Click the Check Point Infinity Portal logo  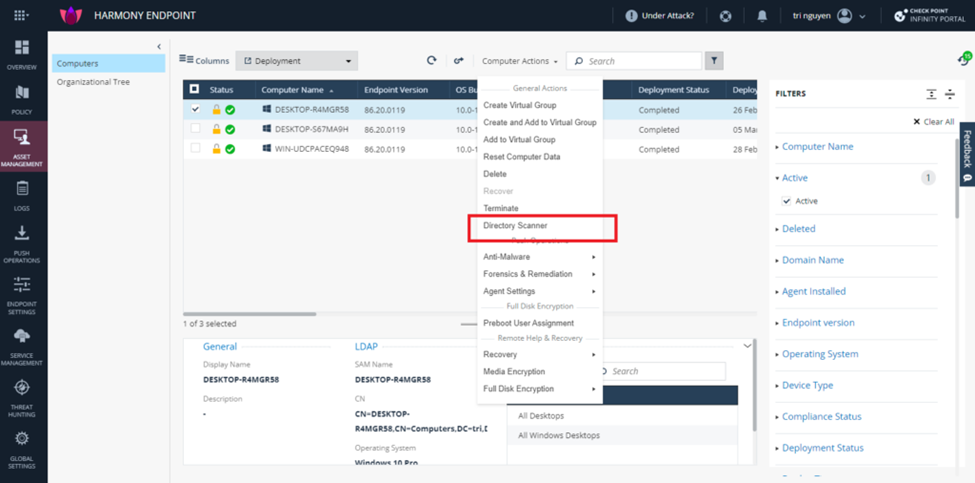(930, 16)
